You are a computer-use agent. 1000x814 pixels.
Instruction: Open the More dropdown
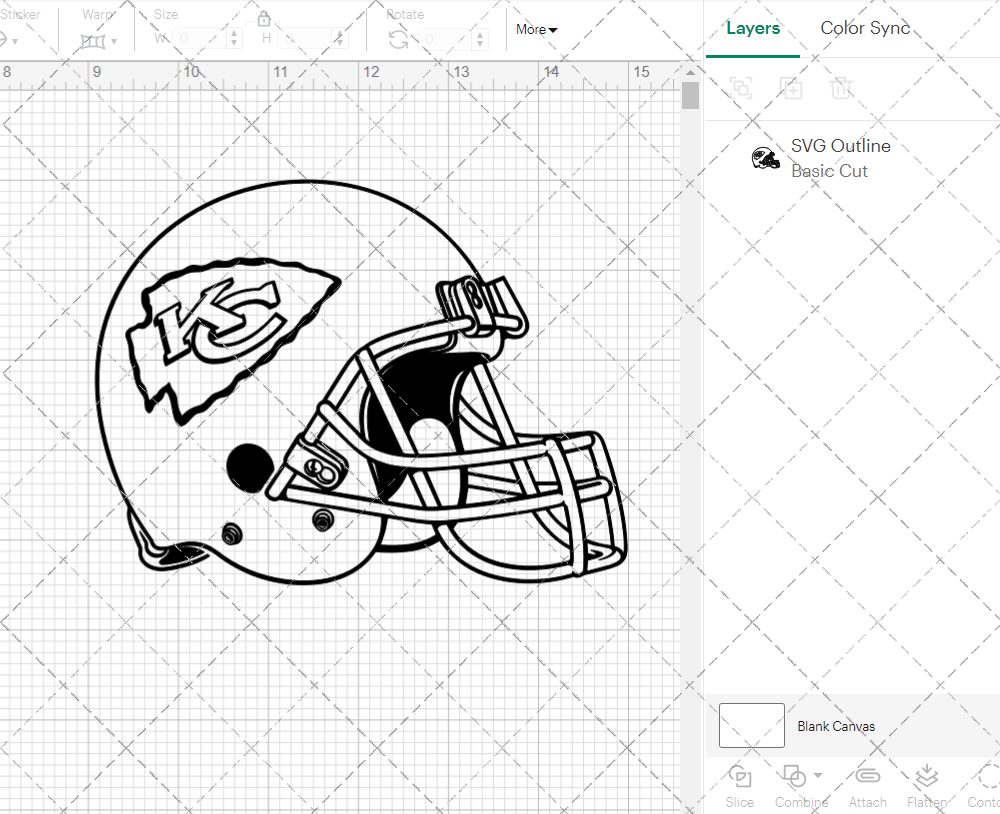[536, 30]
